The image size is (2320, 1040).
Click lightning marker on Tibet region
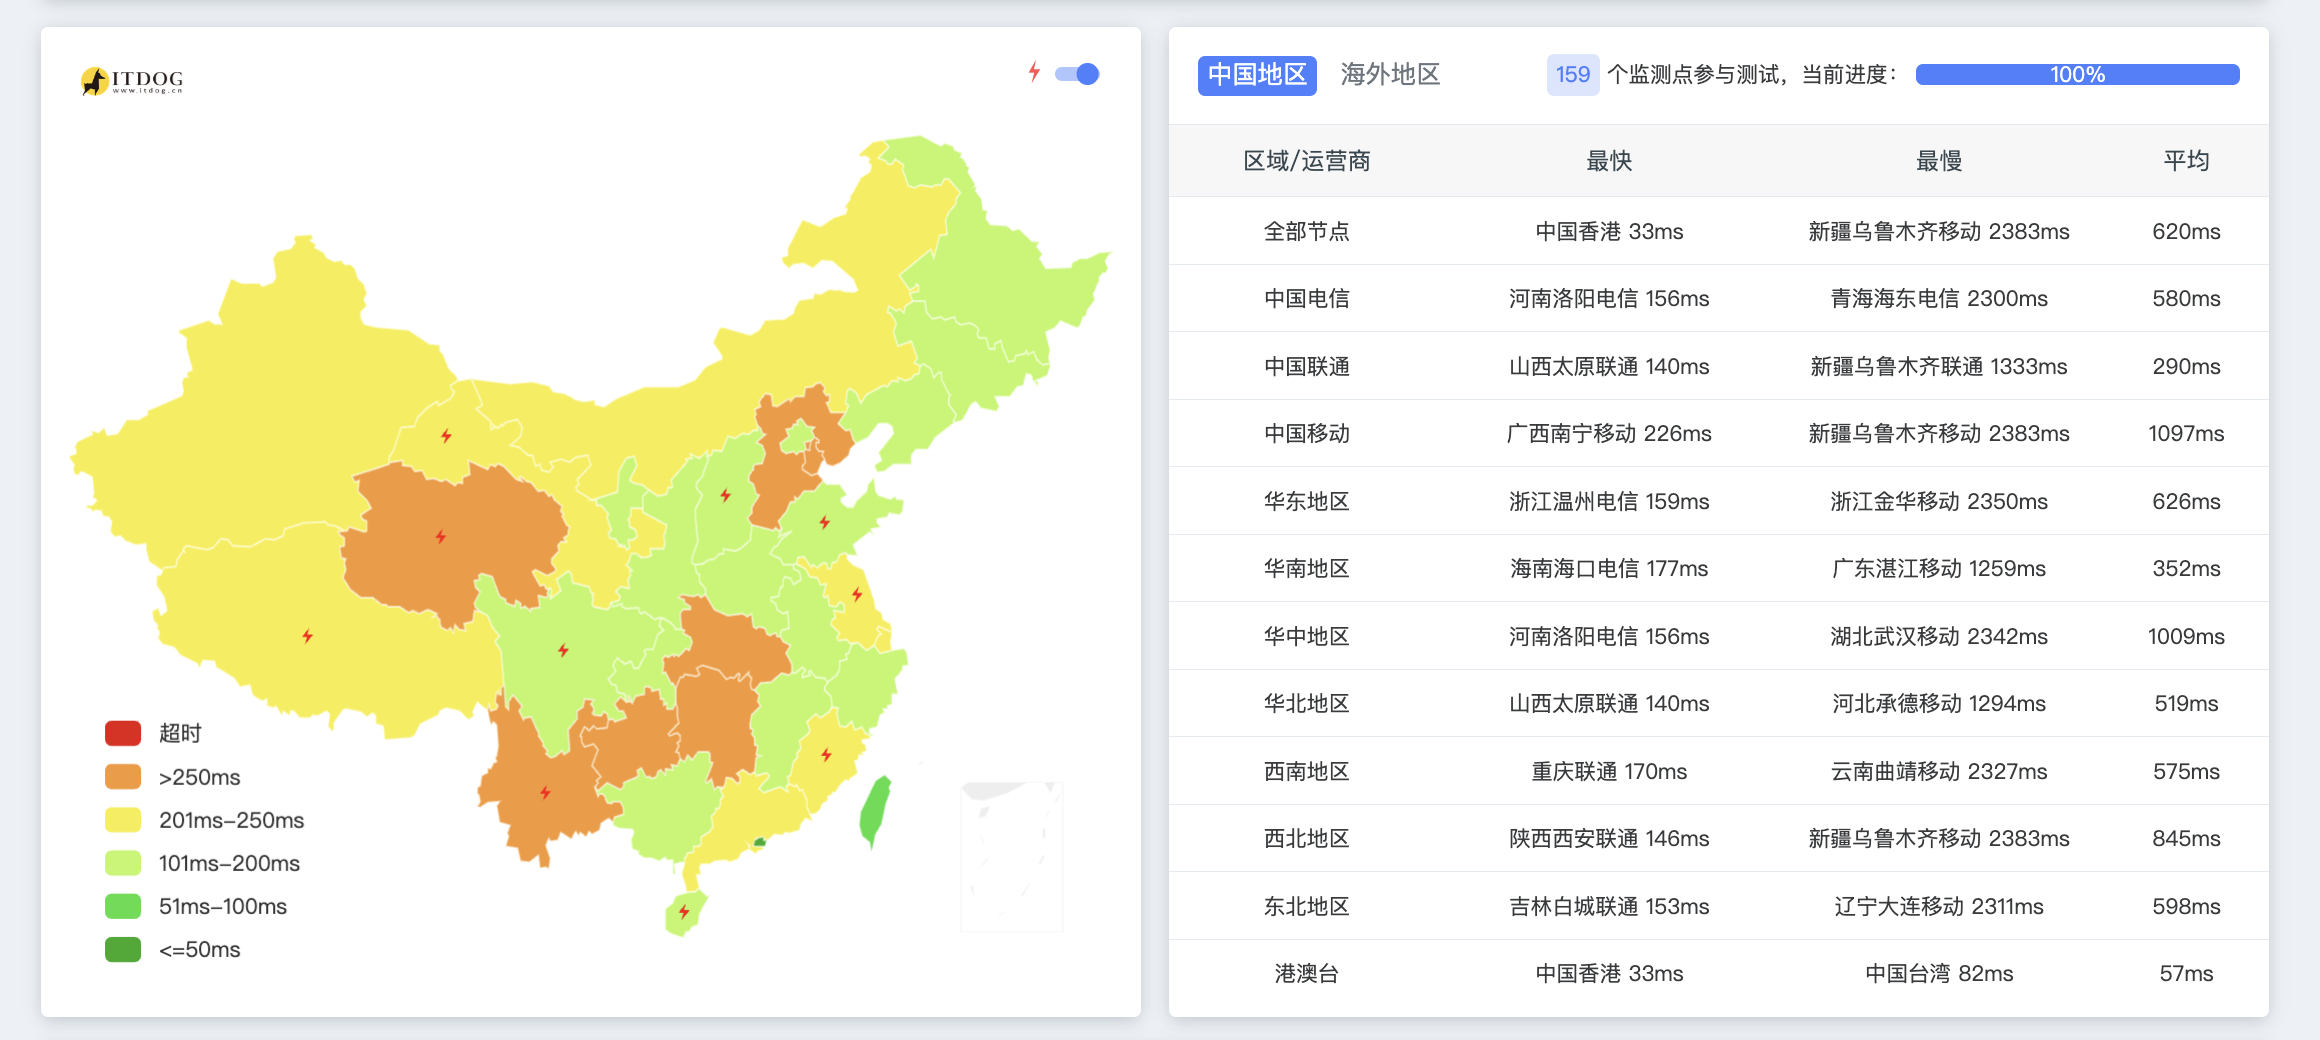(x=307, y=636)
